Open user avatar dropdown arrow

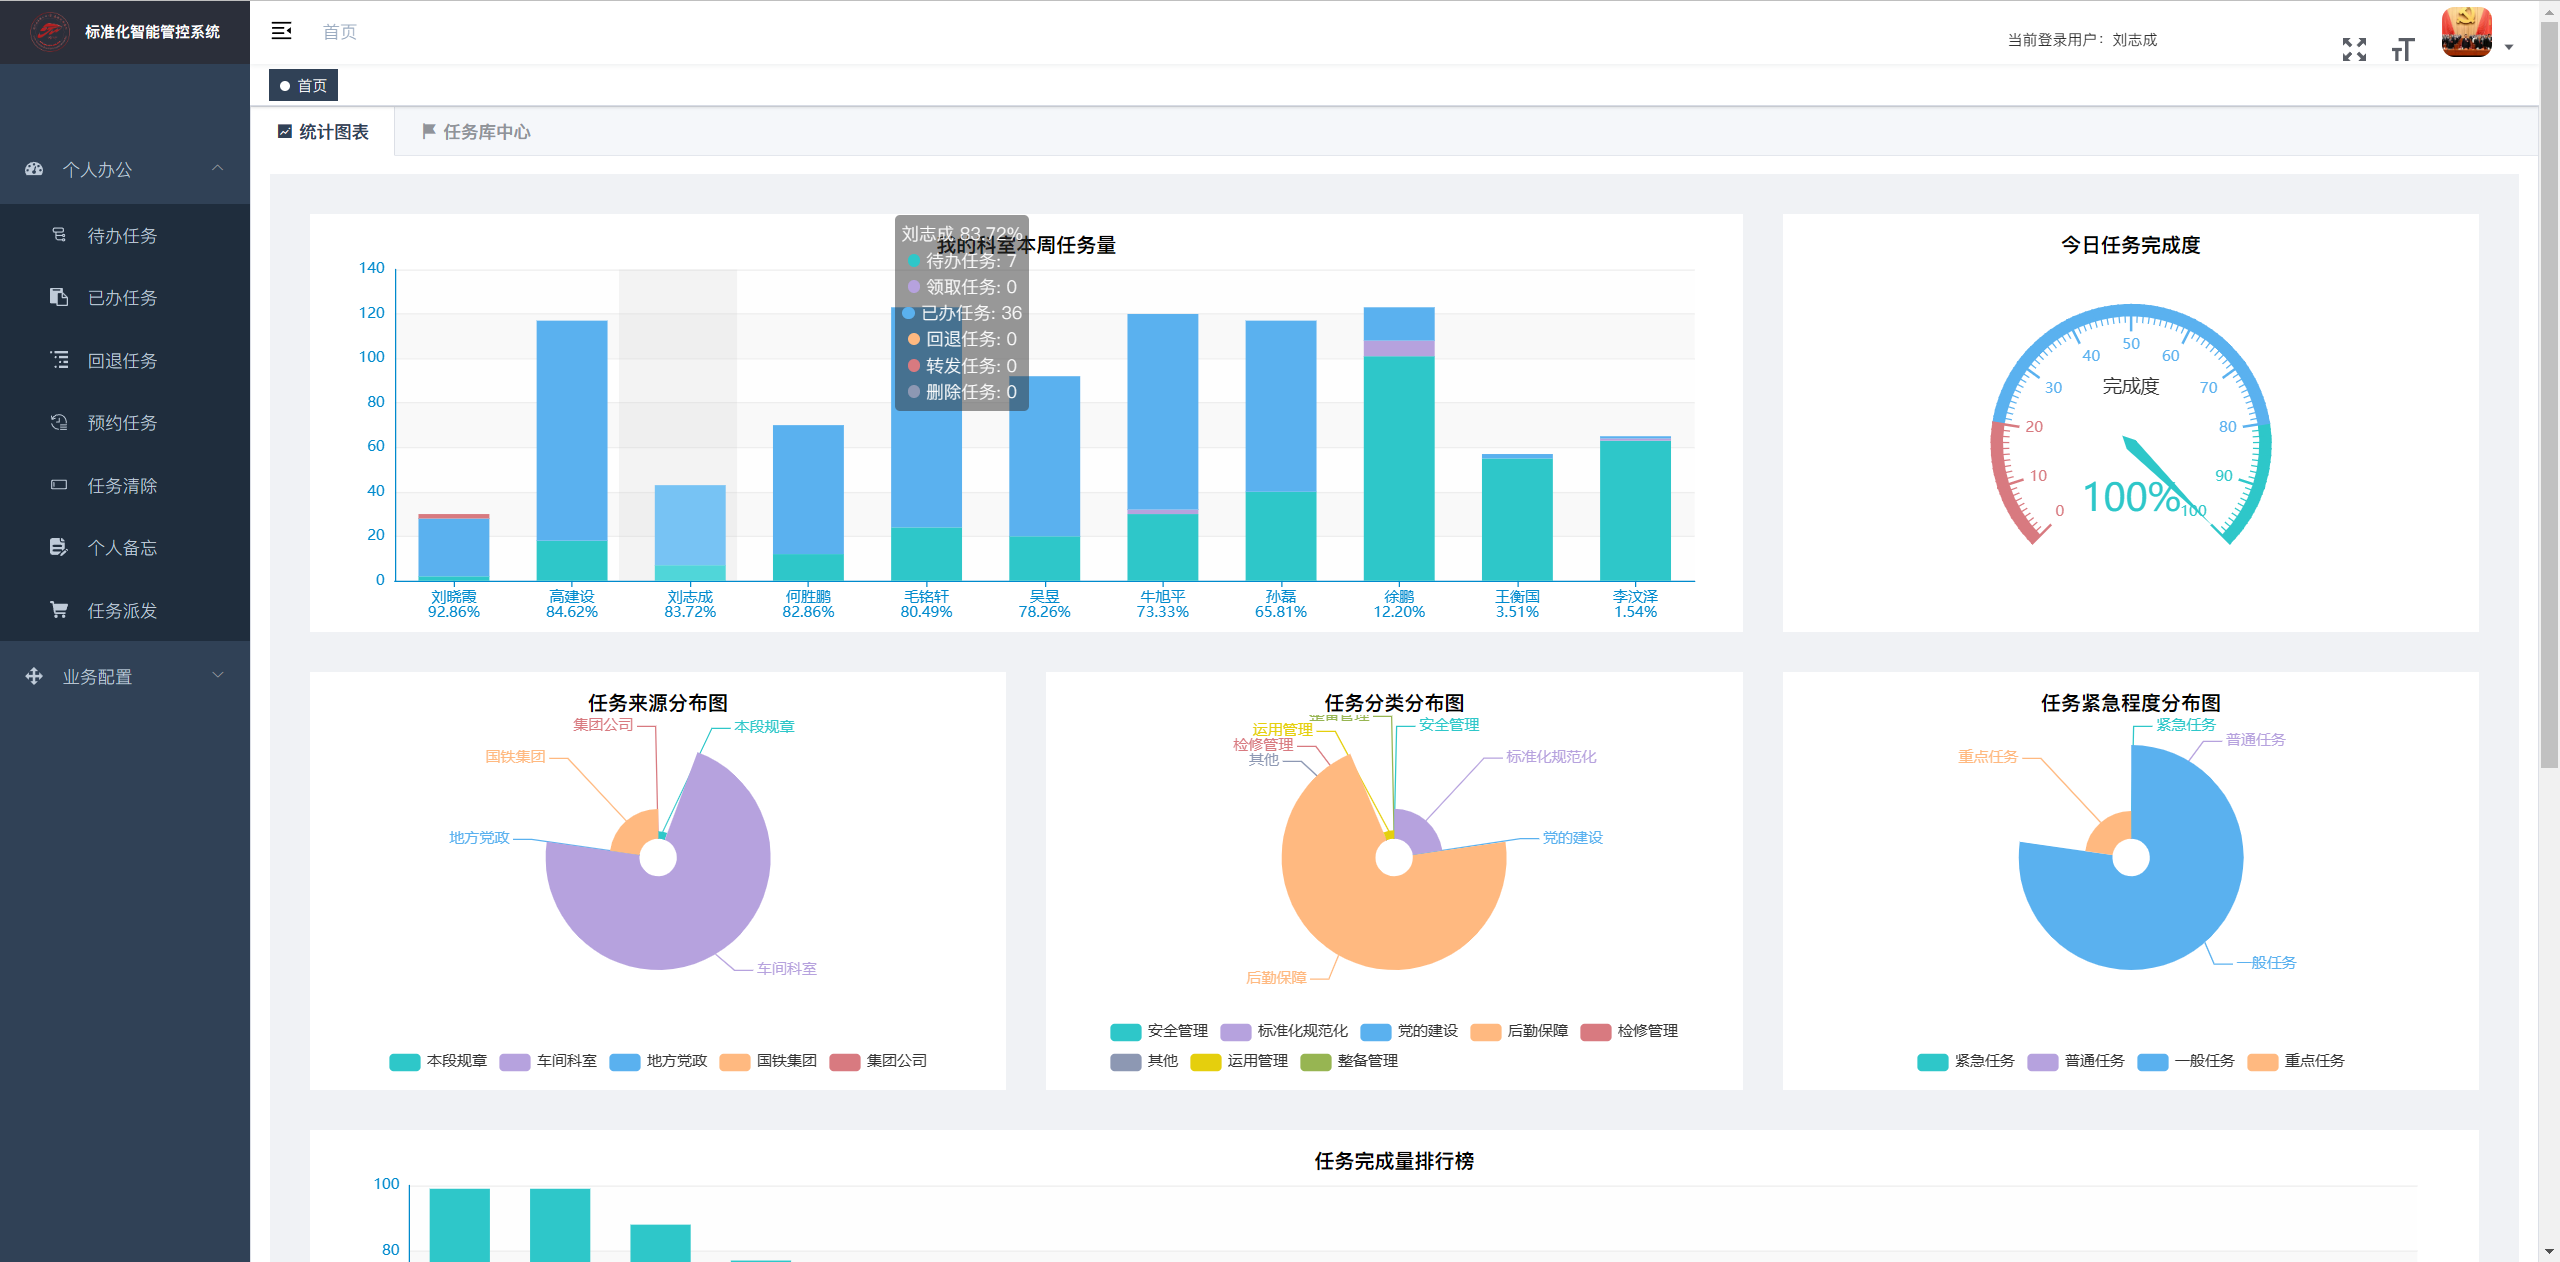(x=2508, y=47)
